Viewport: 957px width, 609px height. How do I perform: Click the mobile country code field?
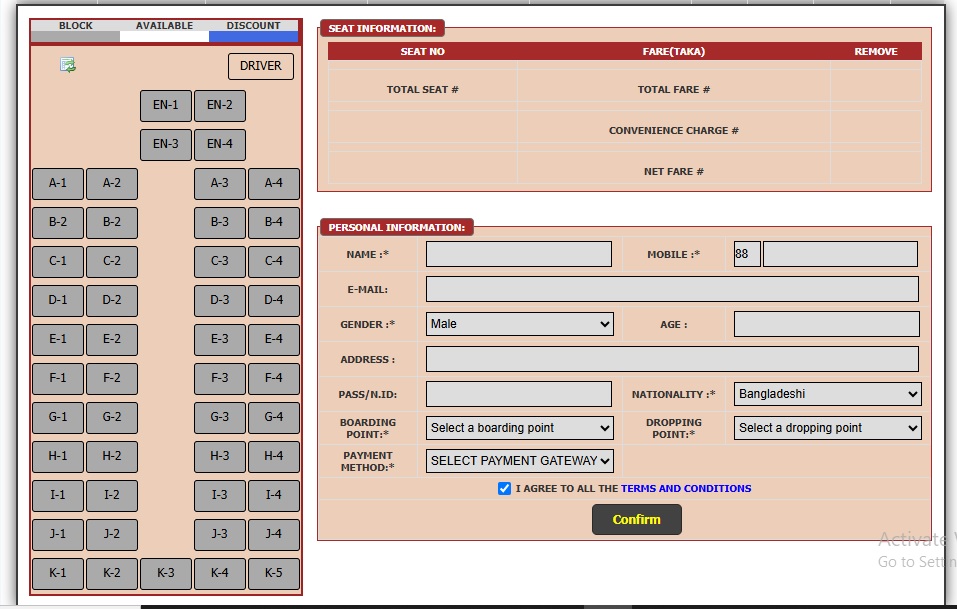coord(747,254)
